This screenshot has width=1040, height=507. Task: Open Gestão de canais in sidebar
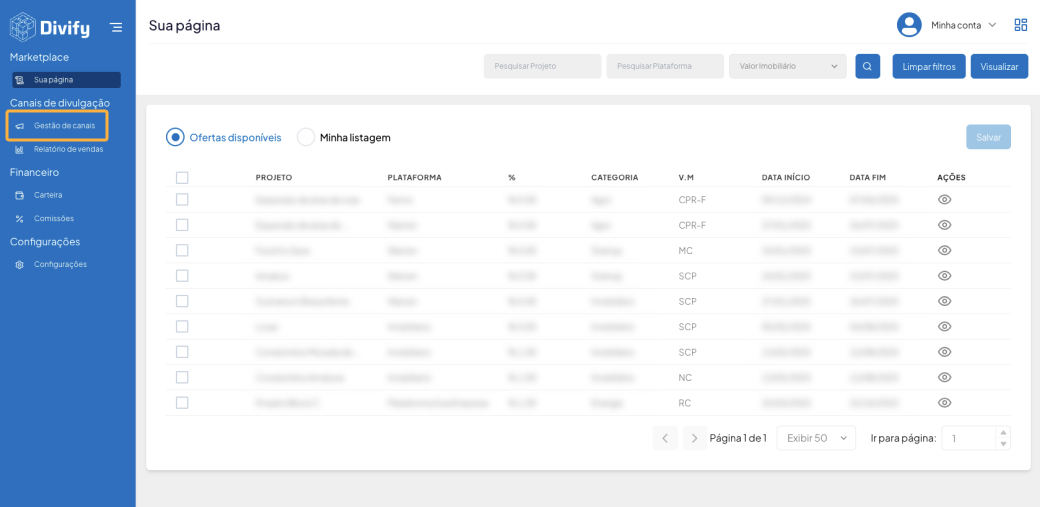[x=64, y=126]
